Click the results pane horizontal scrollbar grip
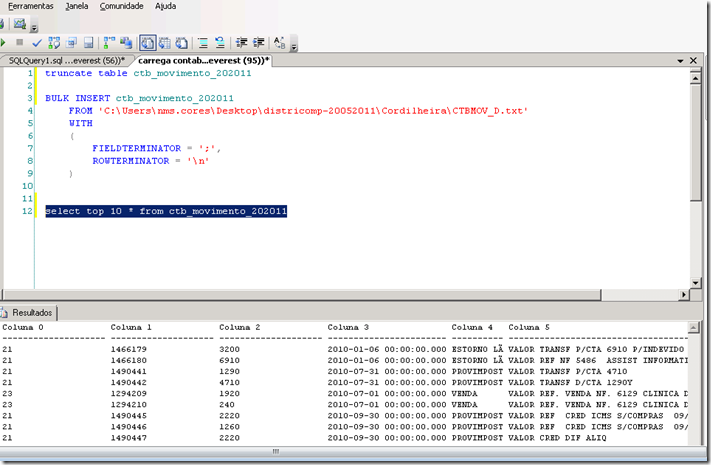711x465 pixels. (276, 452)
